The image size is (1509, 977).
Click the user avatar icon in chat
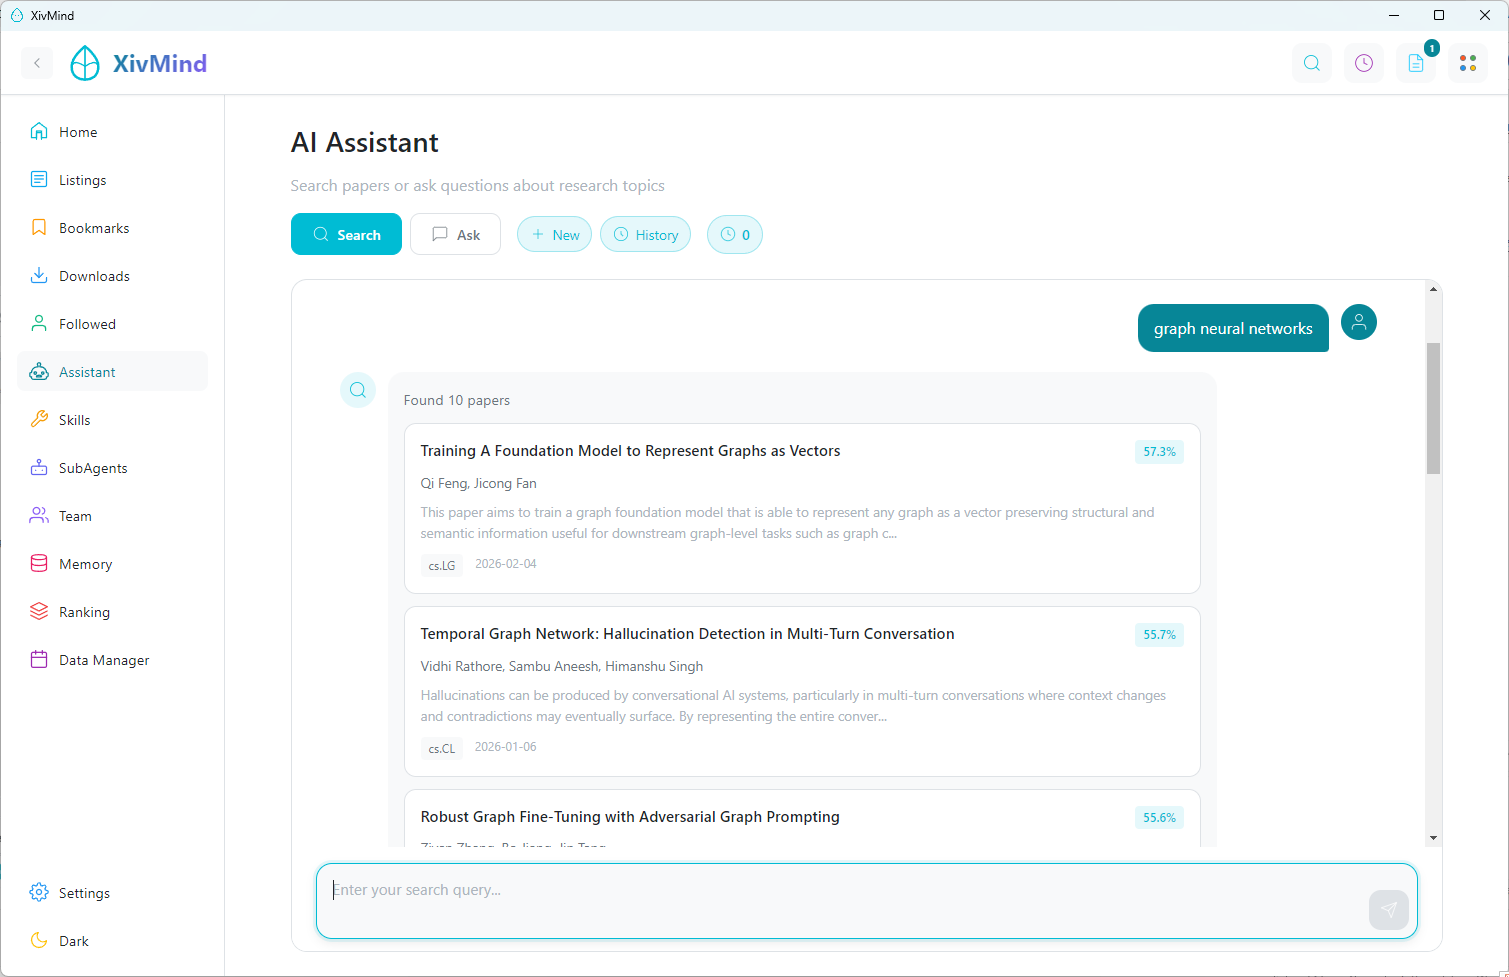coord(1359,322)
